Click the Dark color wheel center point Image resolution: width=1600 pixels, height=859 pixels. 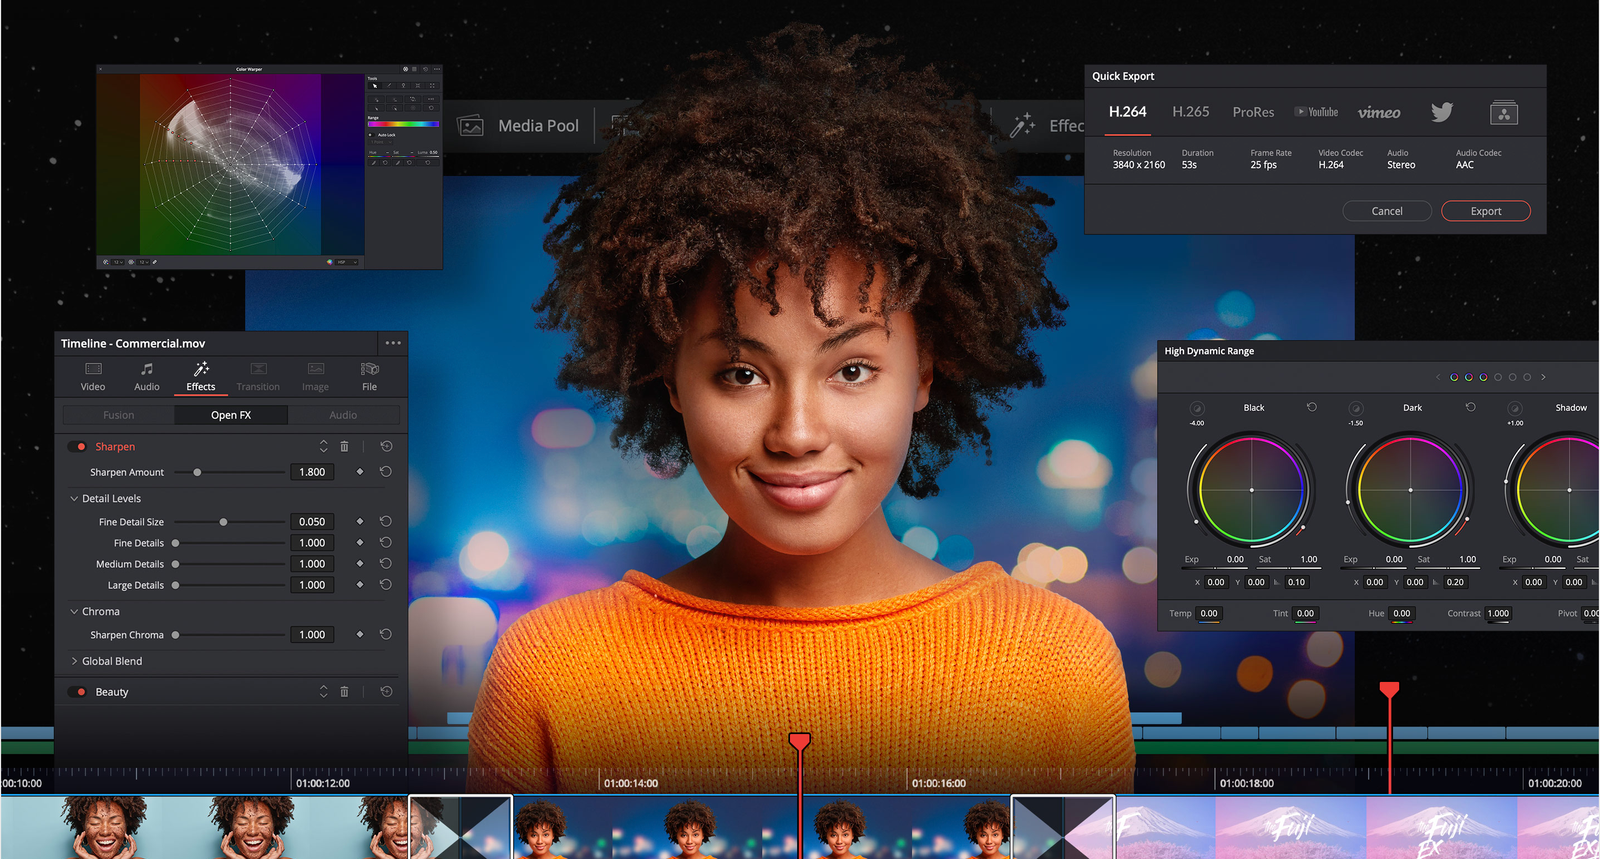[1410, 490]
